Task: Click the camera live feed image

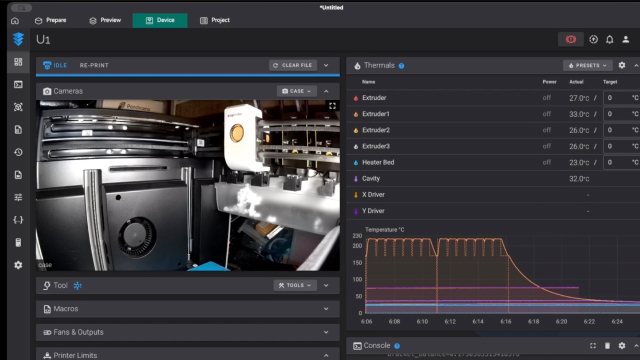Action: [188, 185]
